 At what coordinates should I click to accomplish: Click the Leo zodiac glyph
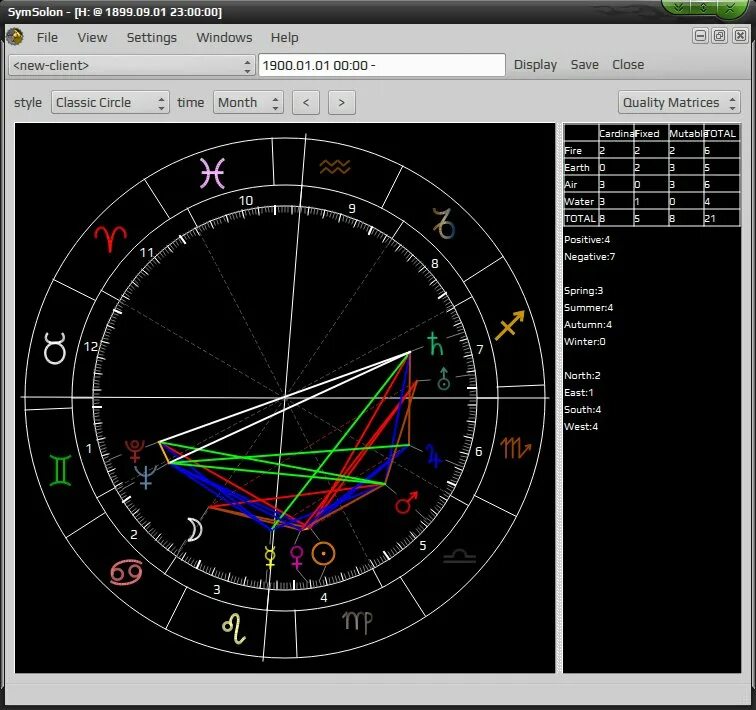pyautogui.click(x=234, y=629)
